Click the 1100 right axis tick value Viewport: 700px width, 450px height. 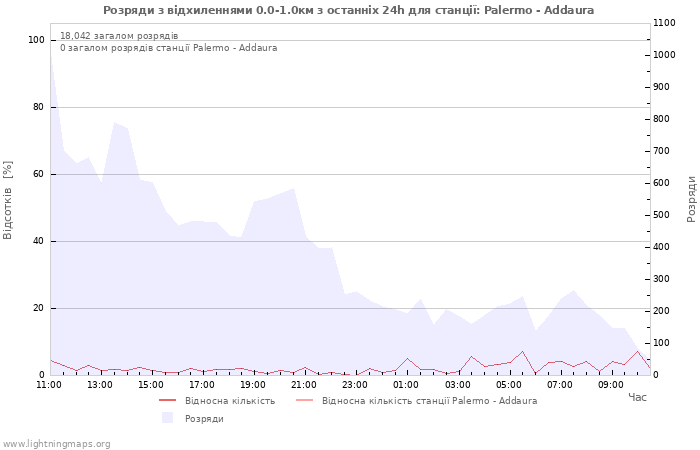(664, 23)
